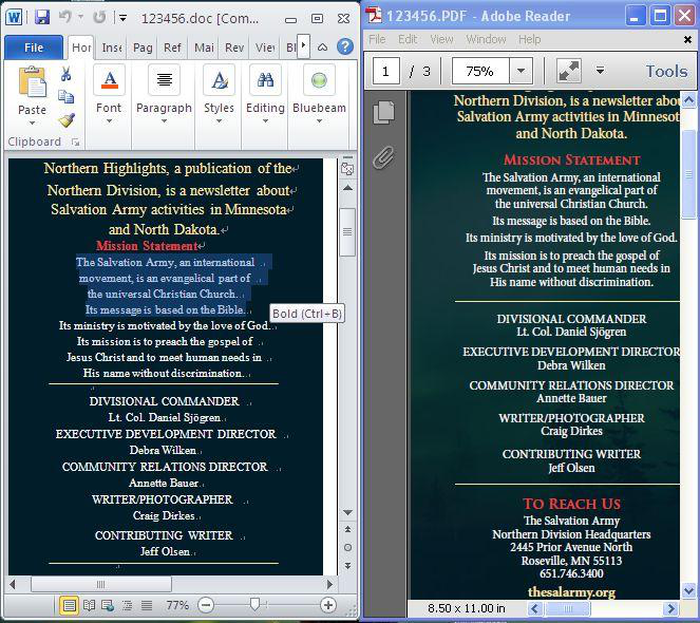The height and width of the screenshot is (623, 700).
Task: Select Full Screen Reading view button
Action: 89,606
